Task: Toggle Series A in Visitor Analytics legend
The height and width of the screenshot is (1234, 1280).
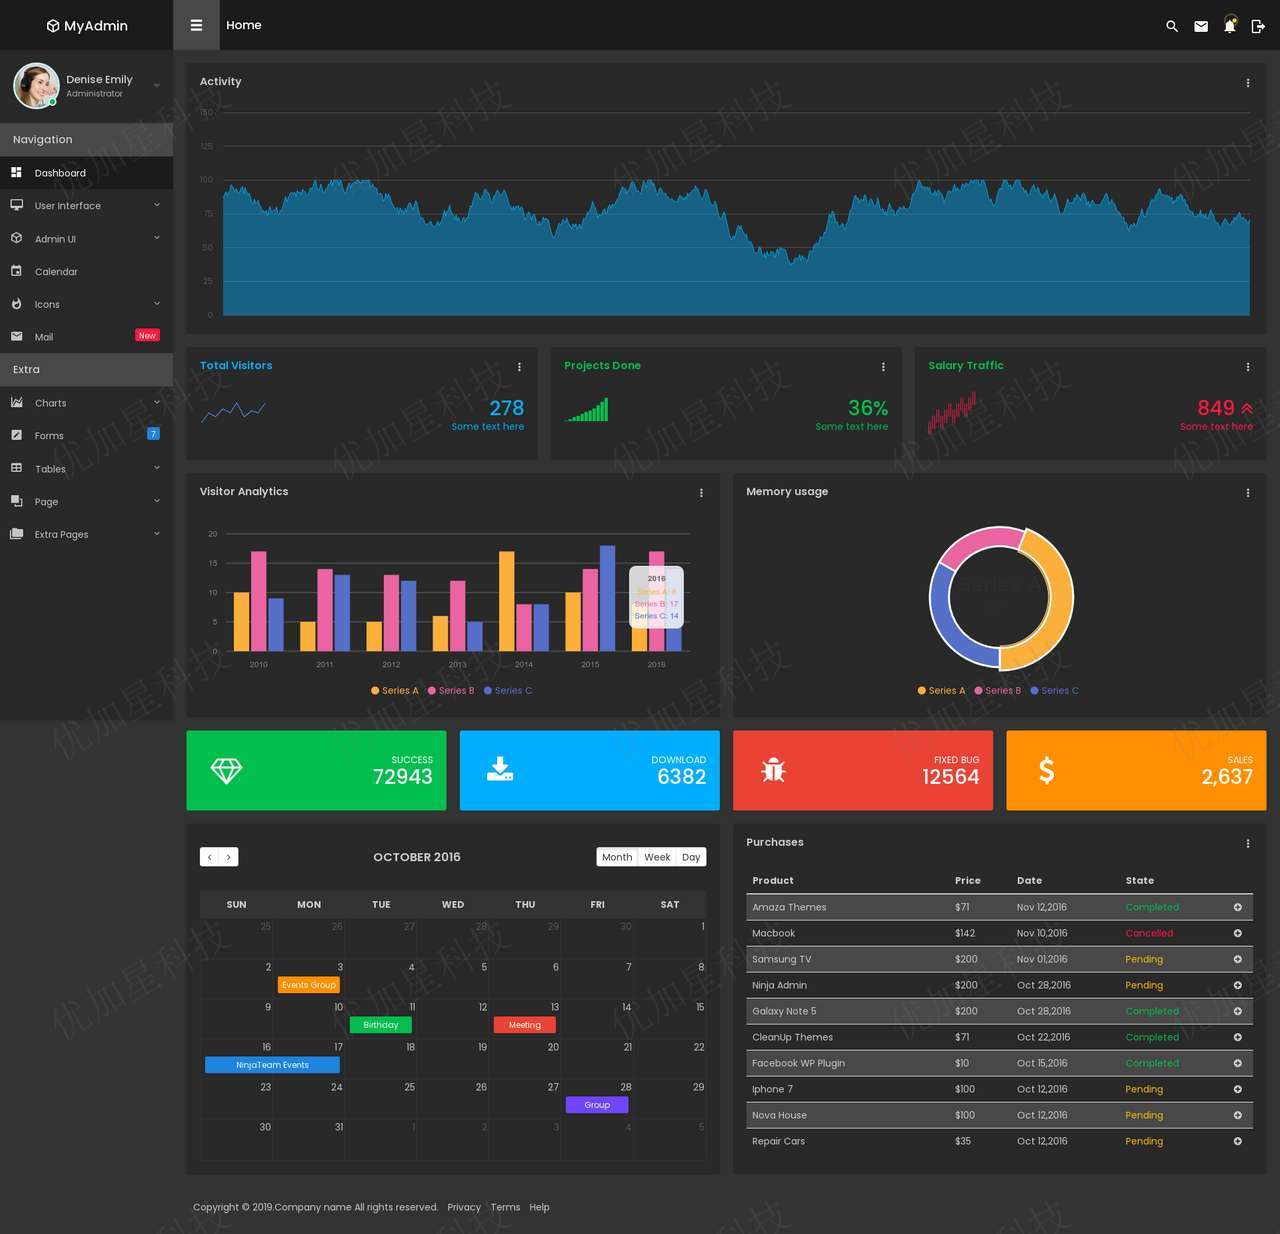Action: (395, 691)
